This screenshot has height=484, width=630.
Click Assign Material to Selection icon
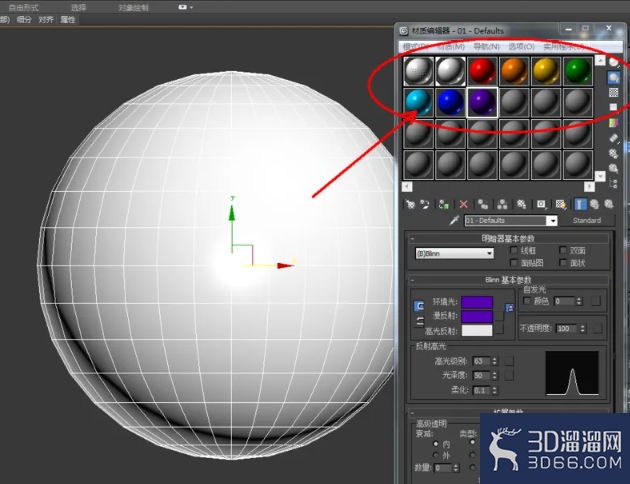click(444, 204)
